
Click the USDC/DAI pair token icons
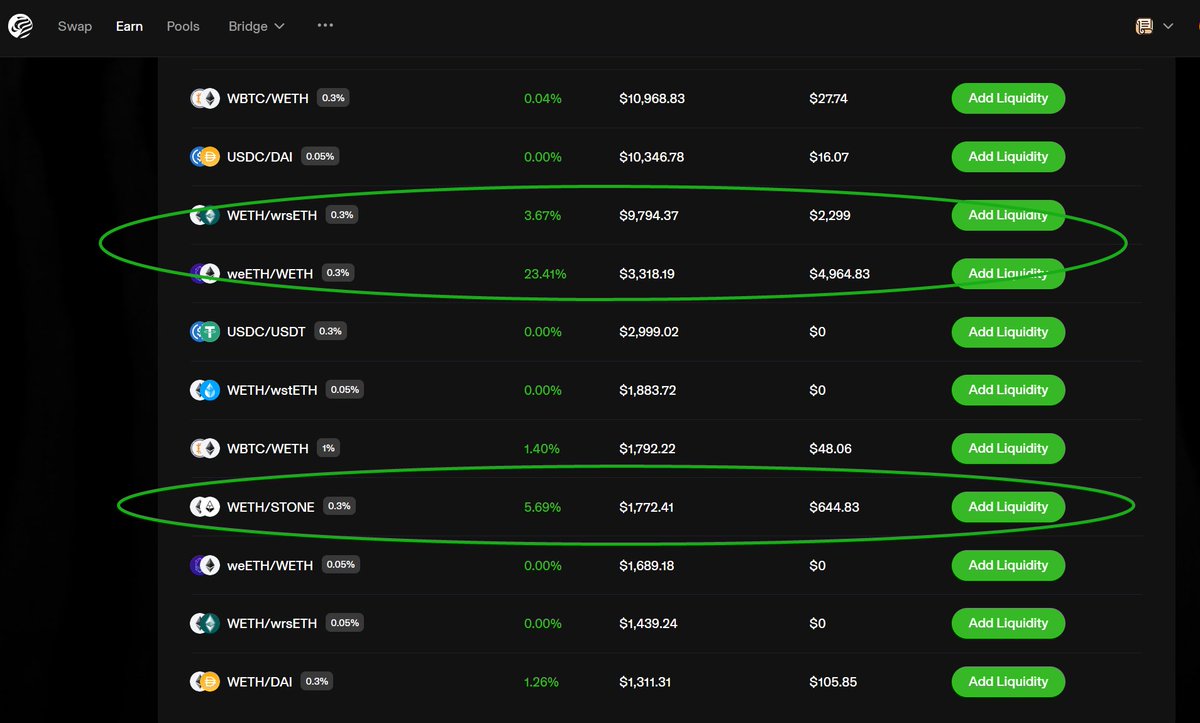[x=204, y=156]
